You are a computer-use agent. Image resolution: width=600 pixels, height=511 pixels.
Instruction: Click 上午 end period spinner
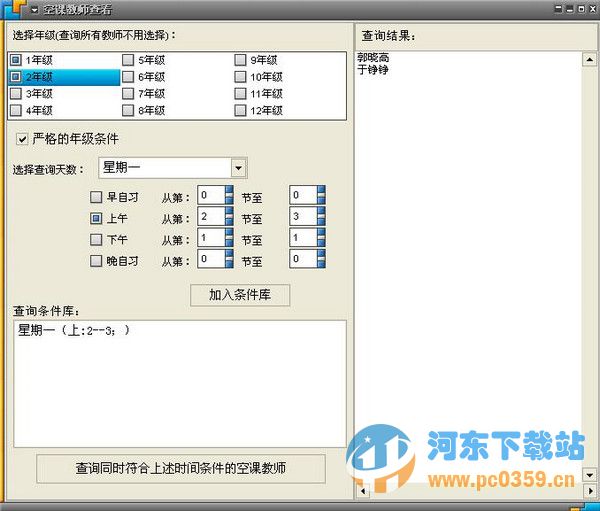click(321, 216)
